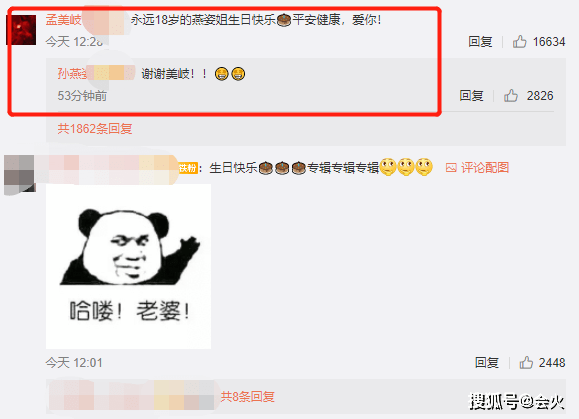
Task: Open the panda 哈喽老婆 meme image
Action: pos(129,267)
